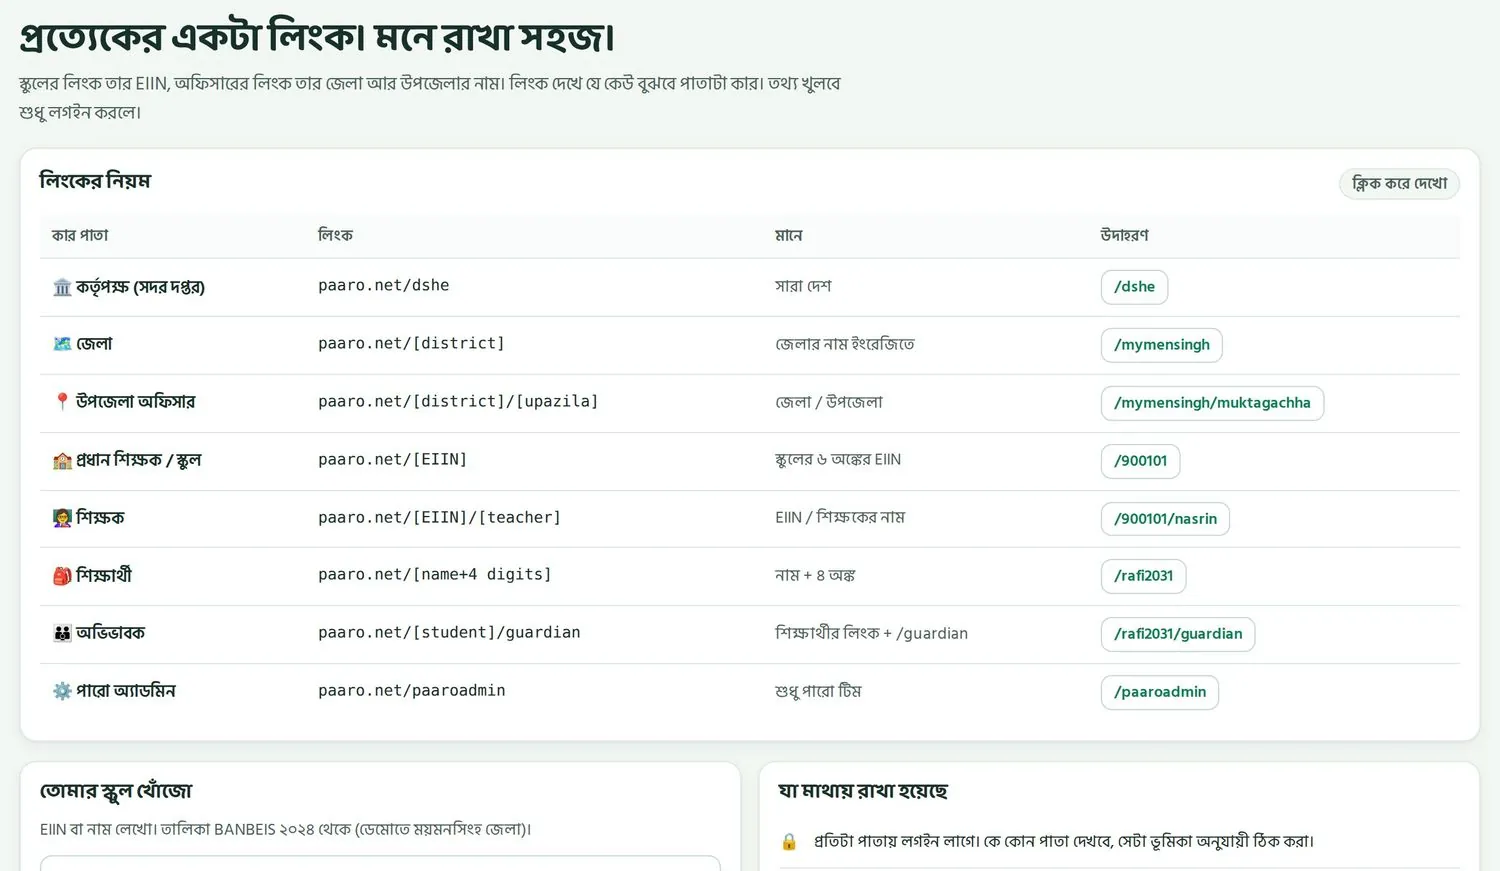
Task: Click the teacher icon beside শিক্ষক
Action: tap(62, 518)
